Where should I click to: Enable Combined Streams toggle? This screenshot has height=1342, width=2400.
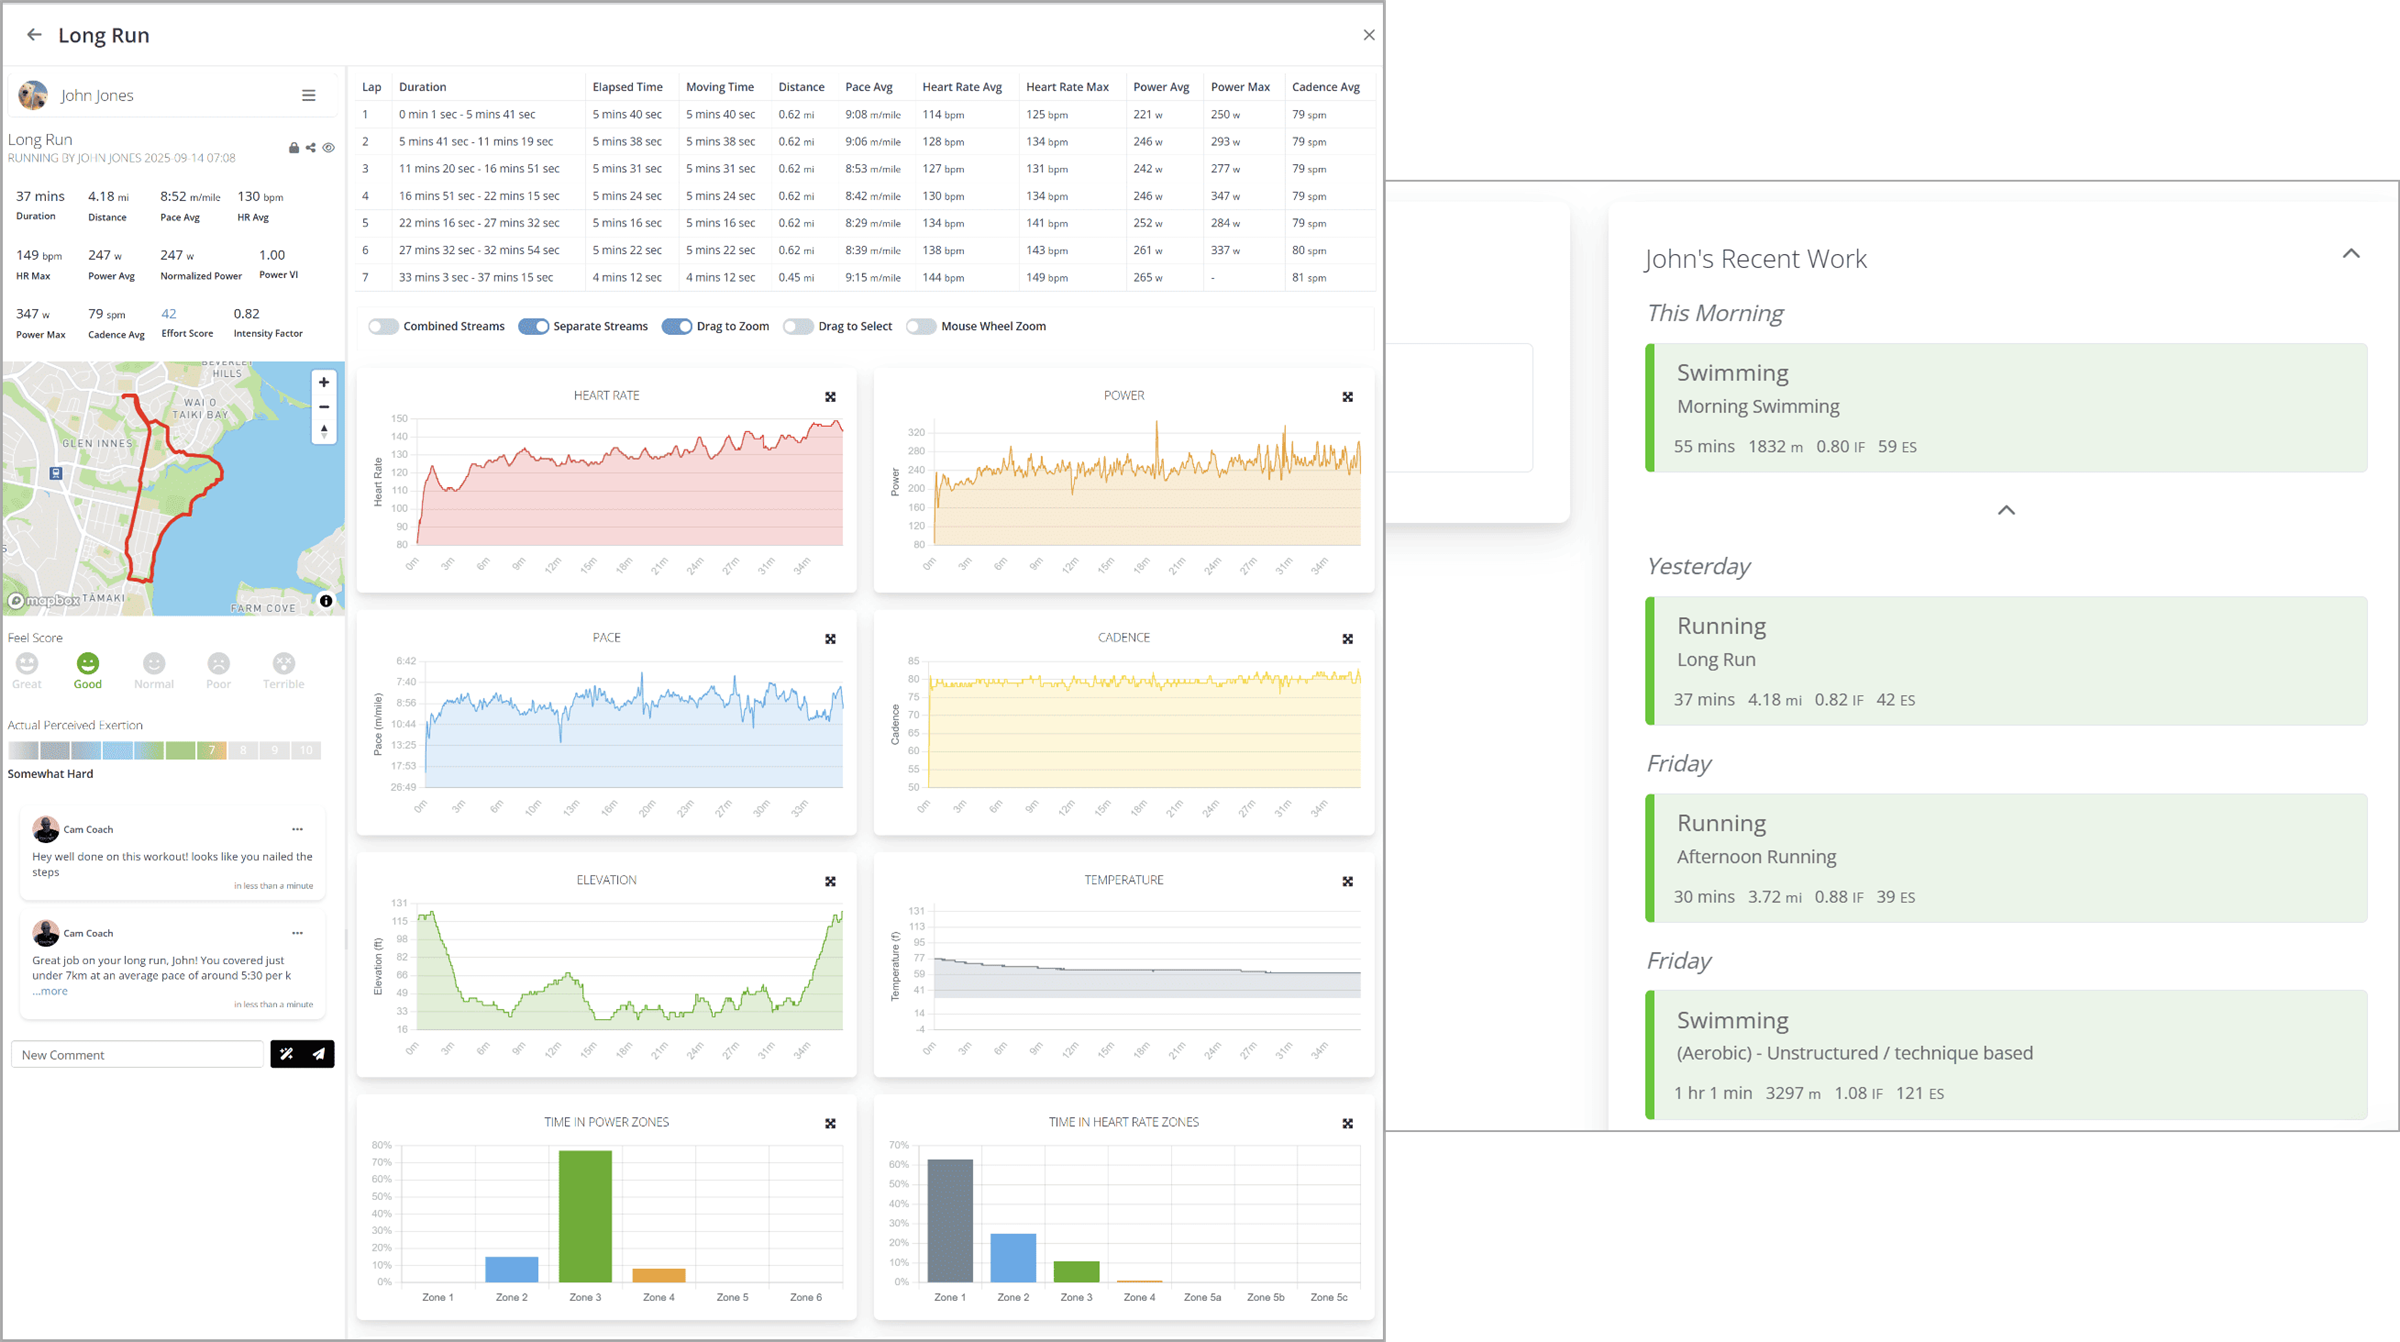383,326
